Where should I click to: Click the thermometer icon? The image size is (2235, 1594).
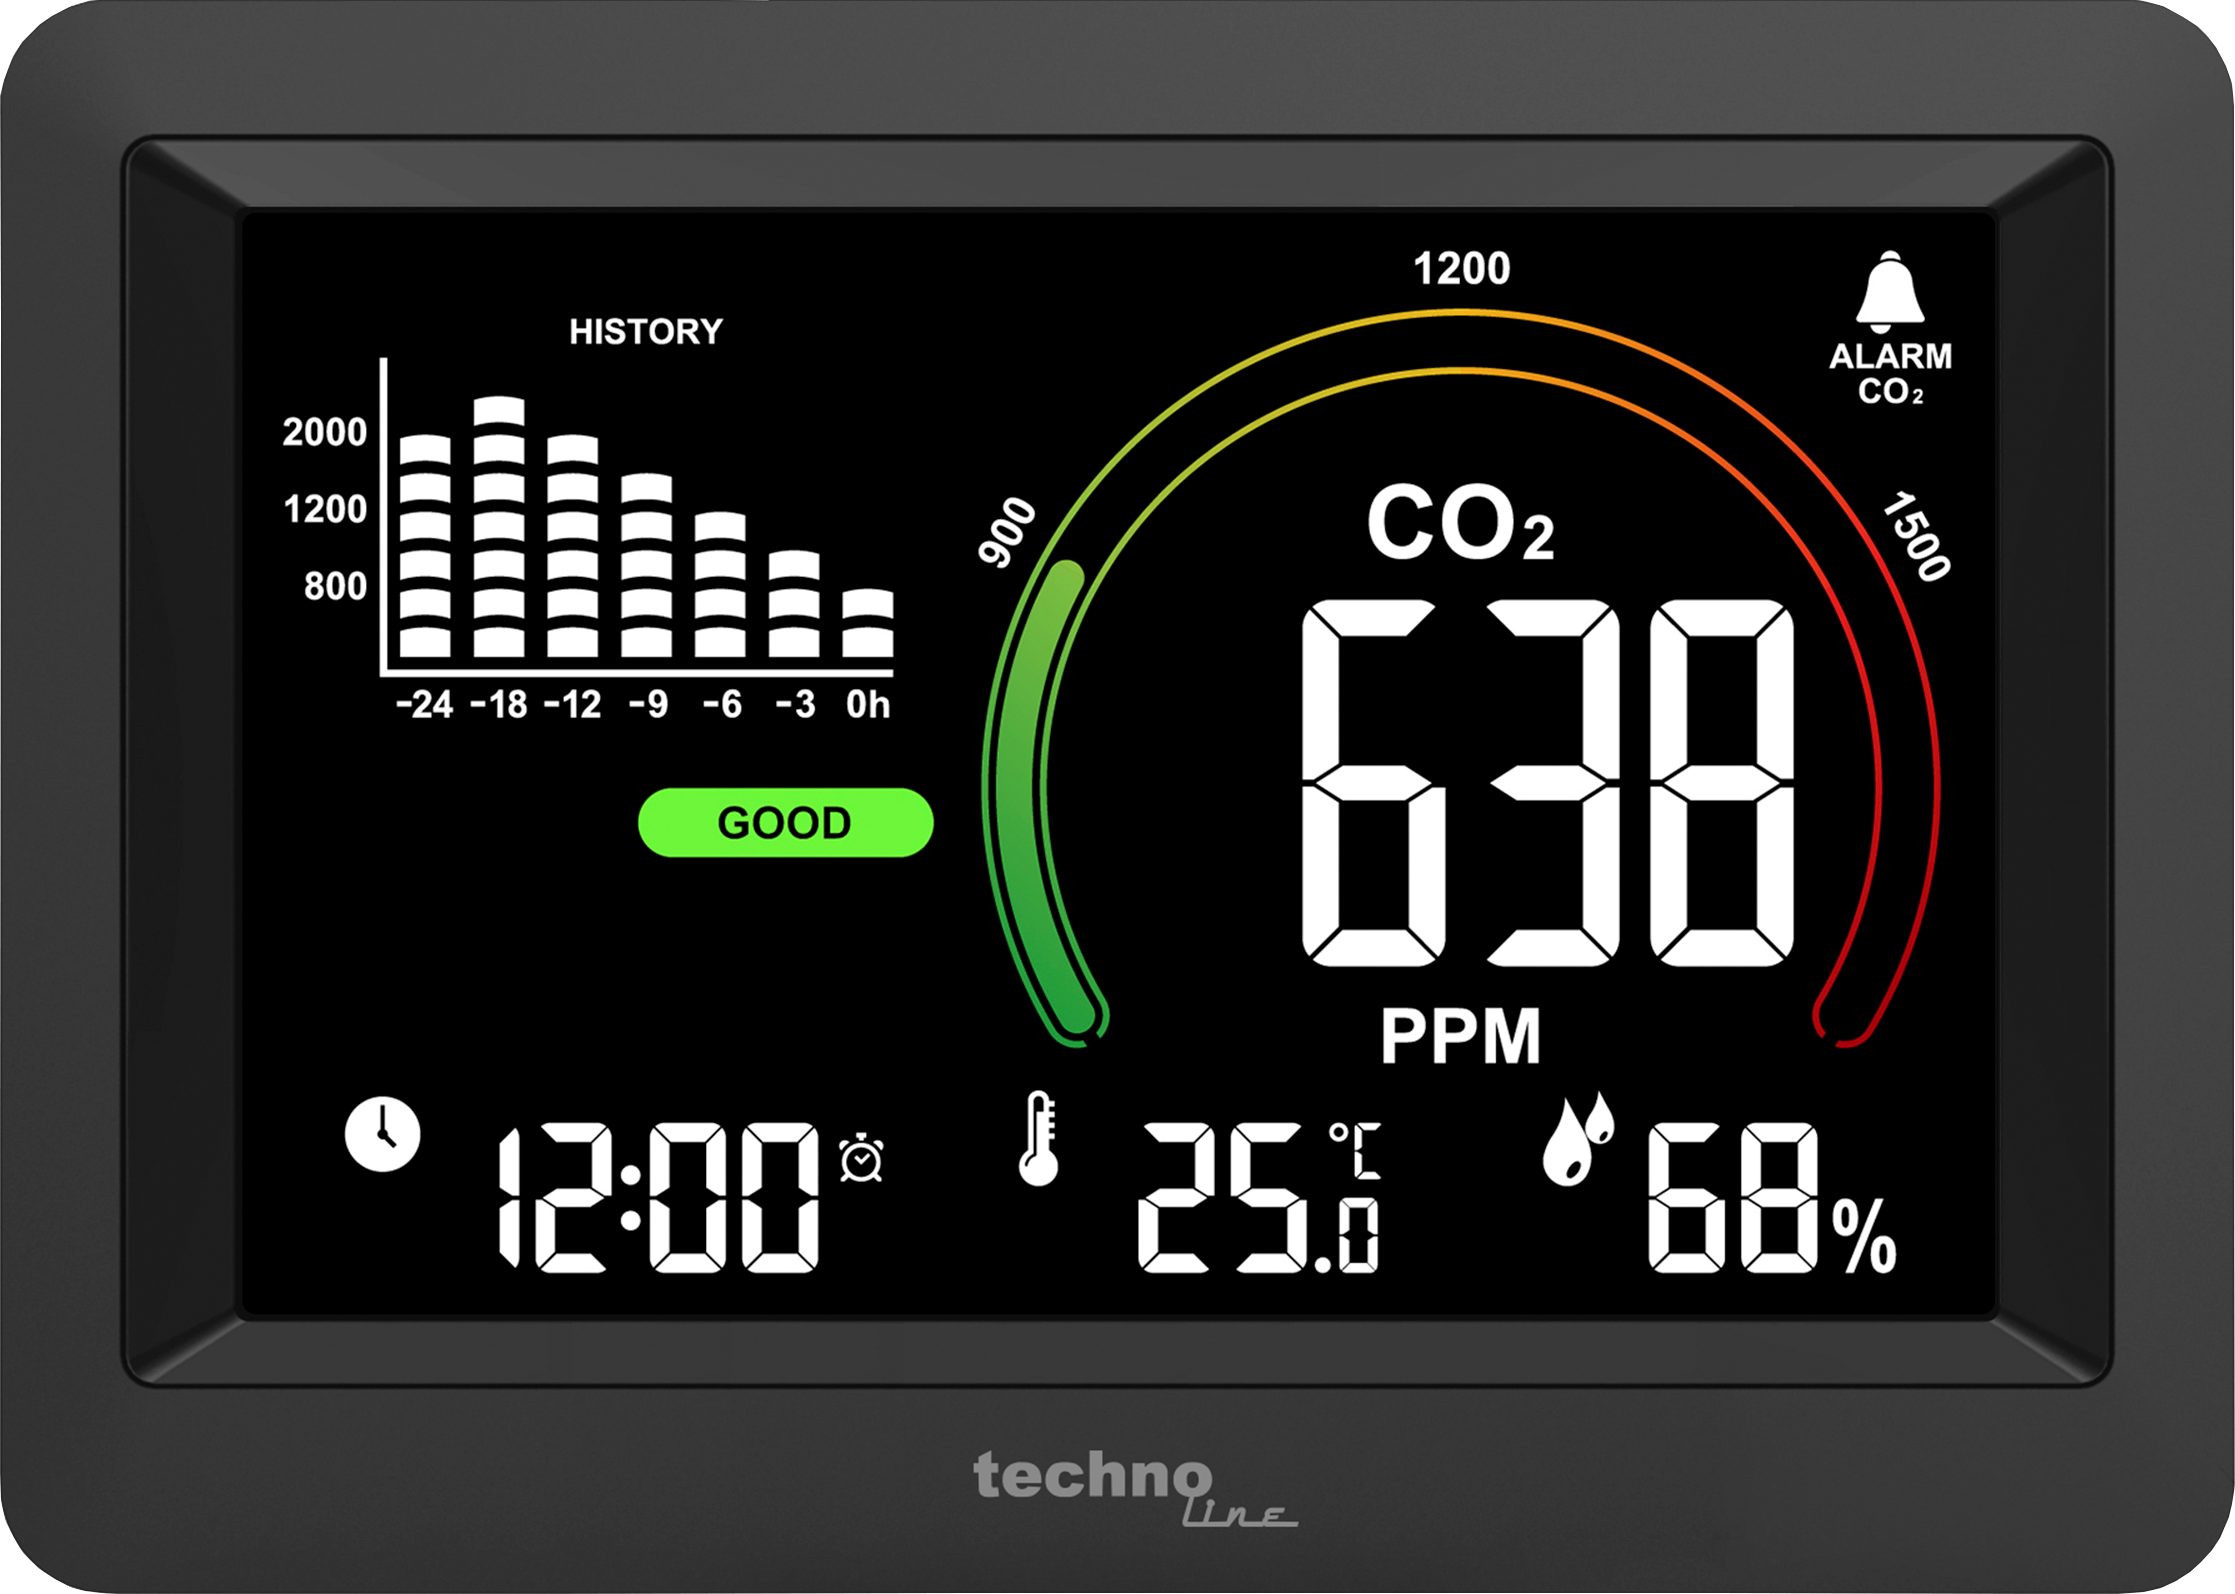tap(1039, 1139)
